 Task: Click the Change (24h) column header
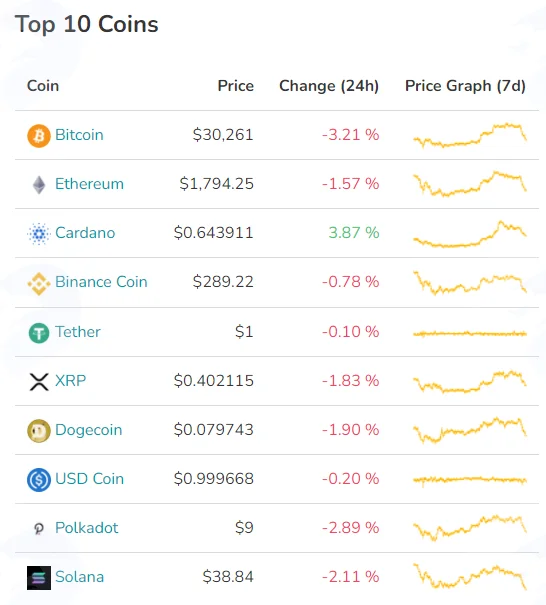[329, 86]
